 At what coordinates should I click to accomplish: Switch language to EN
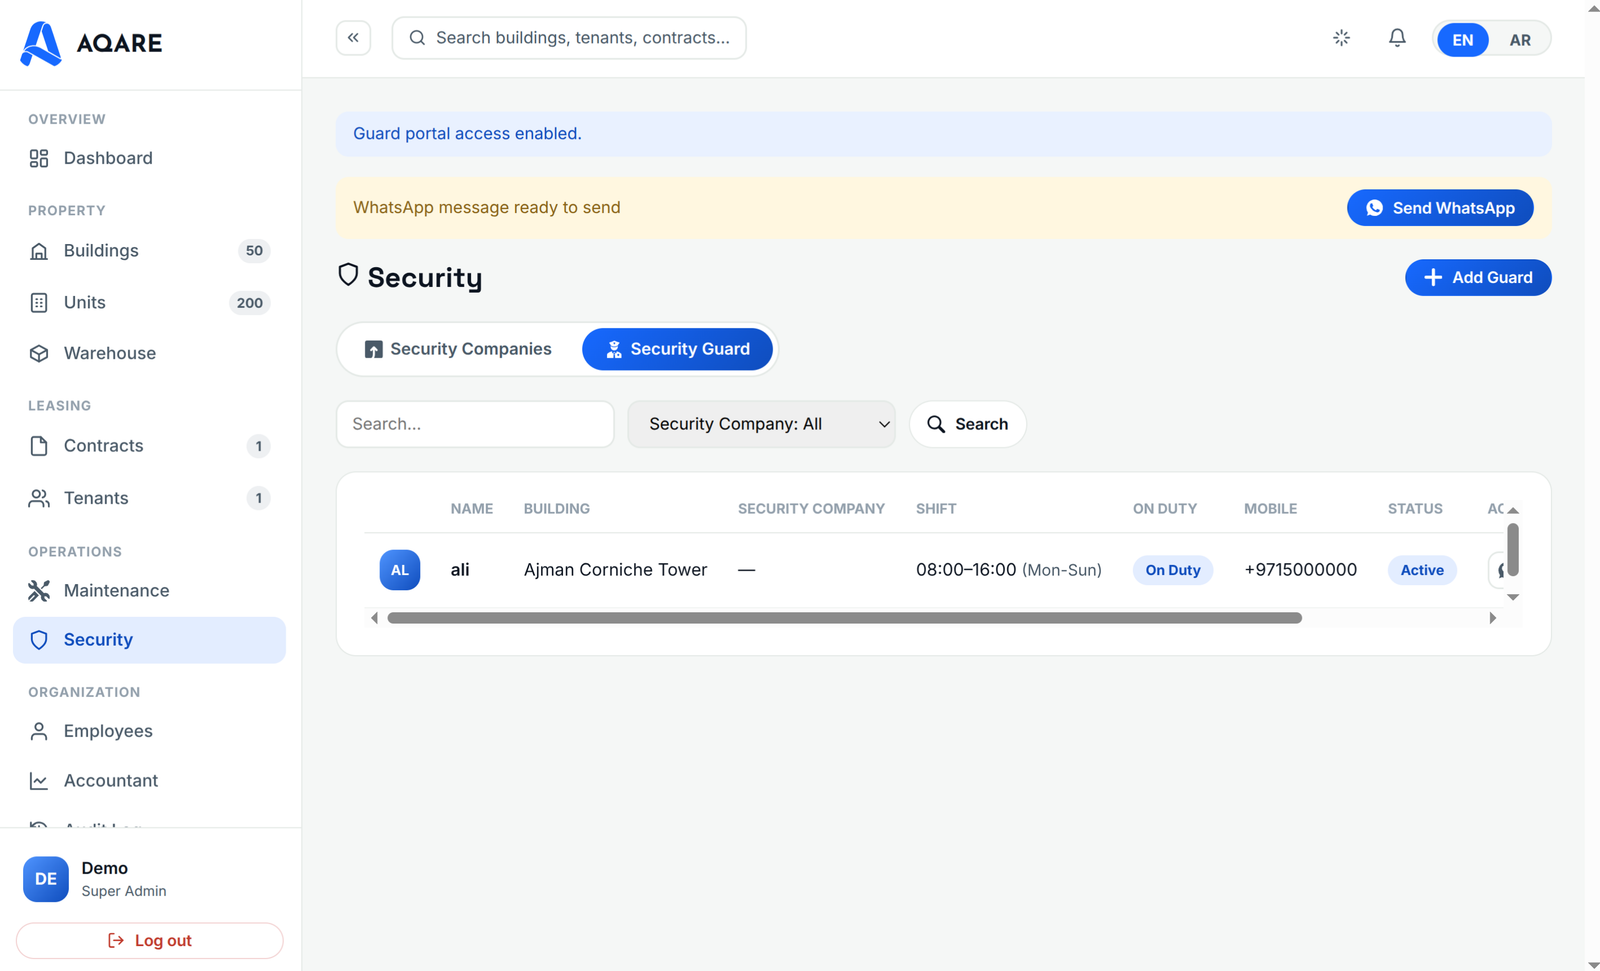point(1462,40)
